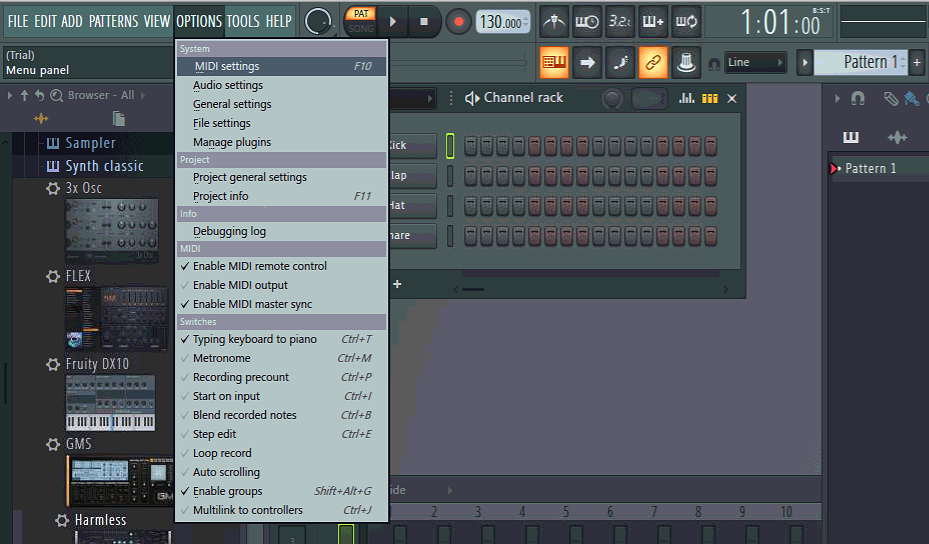This screenshot has width=929, height=544.
Task: Click the piano keys icon in picker
Action: coord(851,137)
